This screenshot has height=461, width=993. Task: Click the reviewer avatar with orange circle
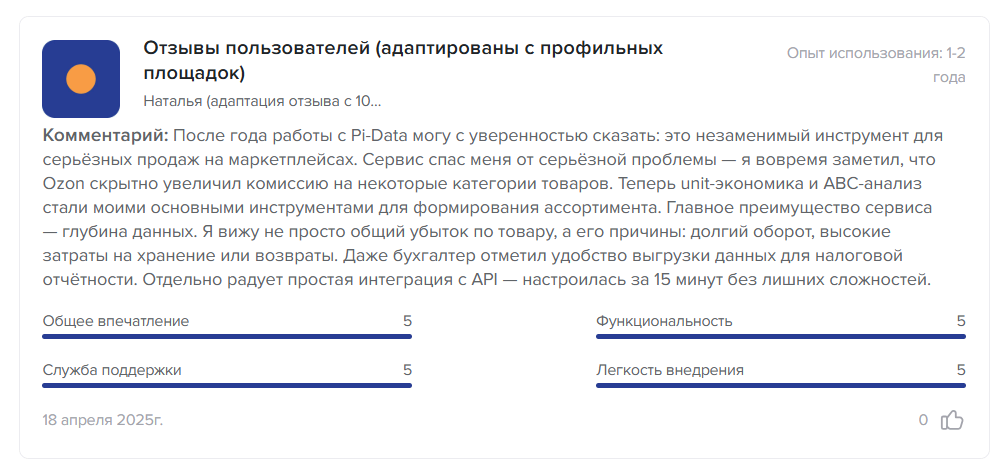[x=81, y=80]
